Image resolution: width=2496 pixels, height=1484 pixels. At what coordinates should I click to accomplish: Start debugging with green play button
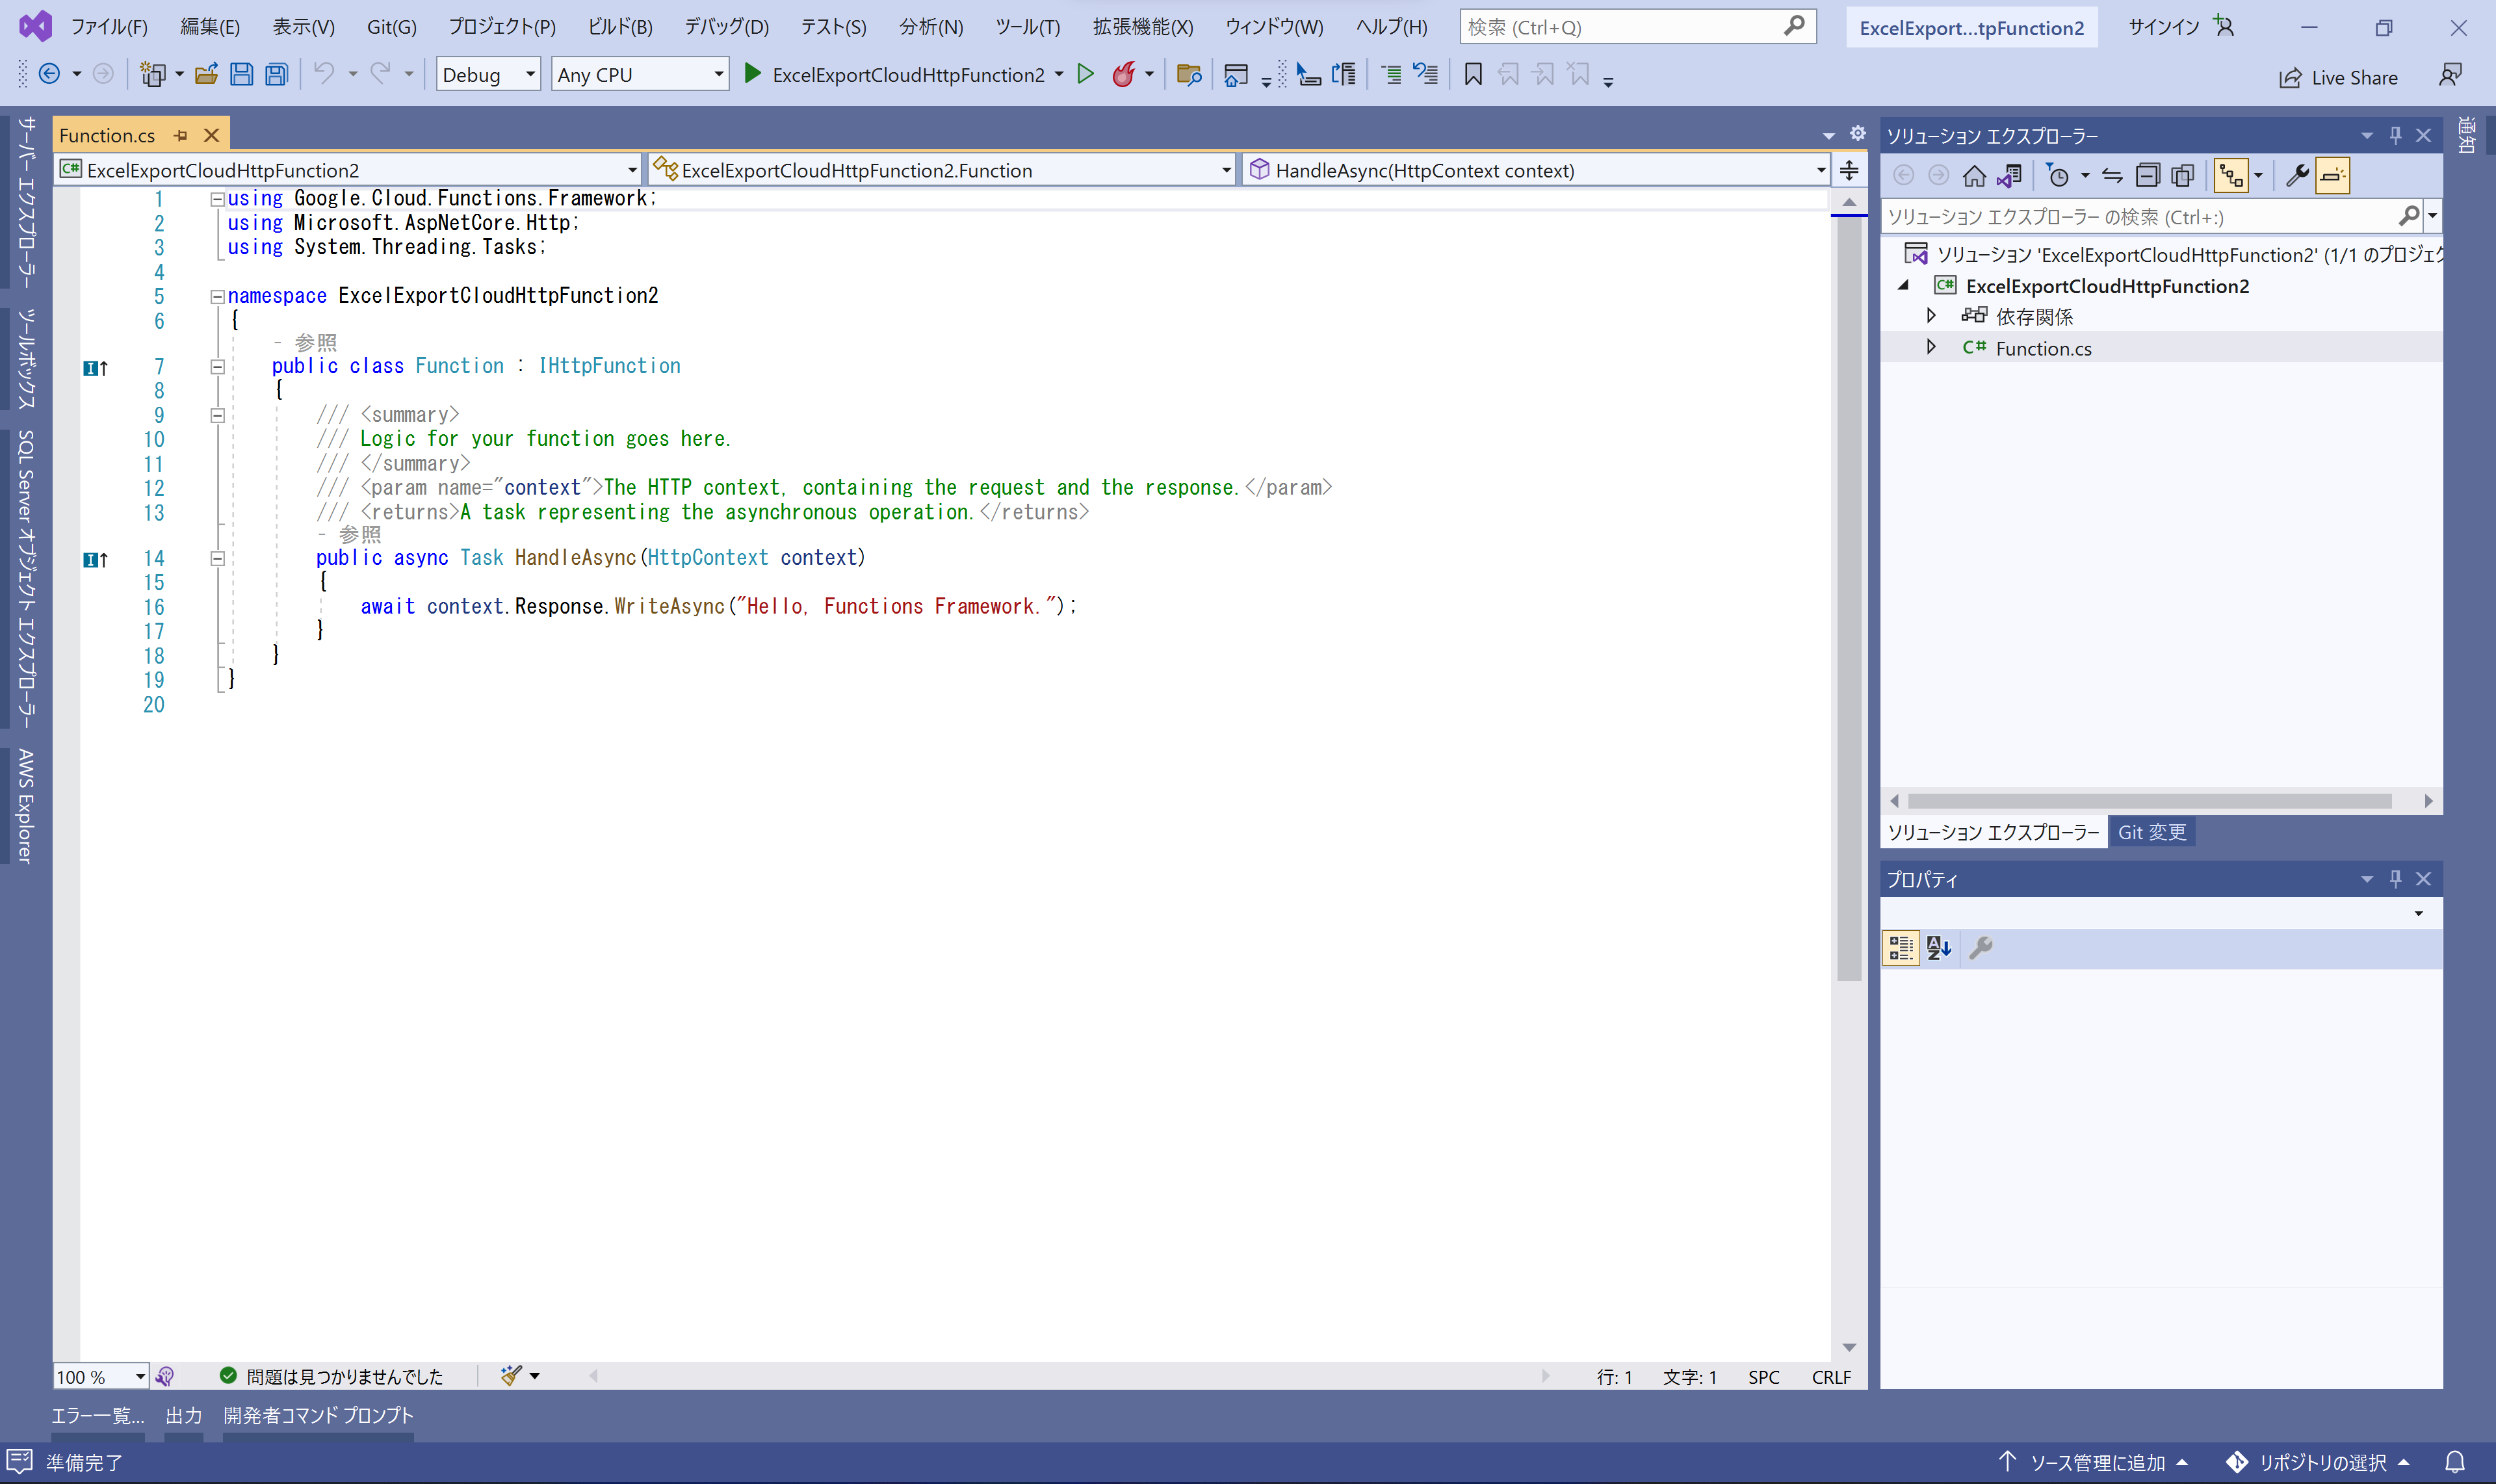click(753, 74)
